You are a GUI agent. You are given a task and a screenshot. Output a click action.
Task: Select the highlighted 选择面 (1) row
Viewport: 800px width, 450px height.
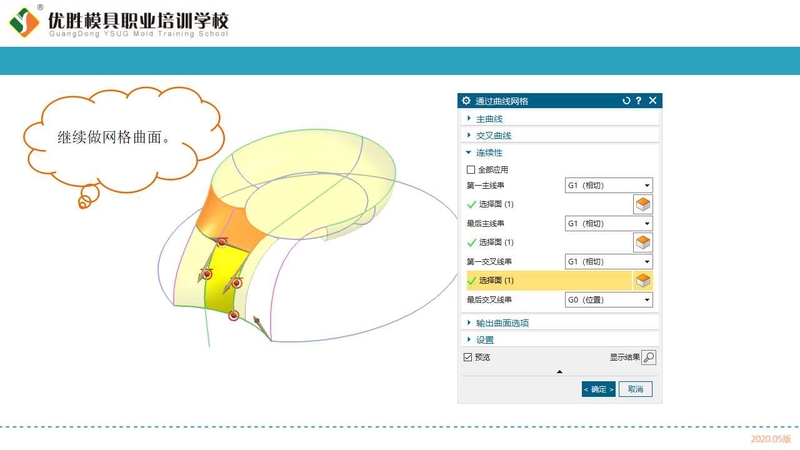click(549, 281)
